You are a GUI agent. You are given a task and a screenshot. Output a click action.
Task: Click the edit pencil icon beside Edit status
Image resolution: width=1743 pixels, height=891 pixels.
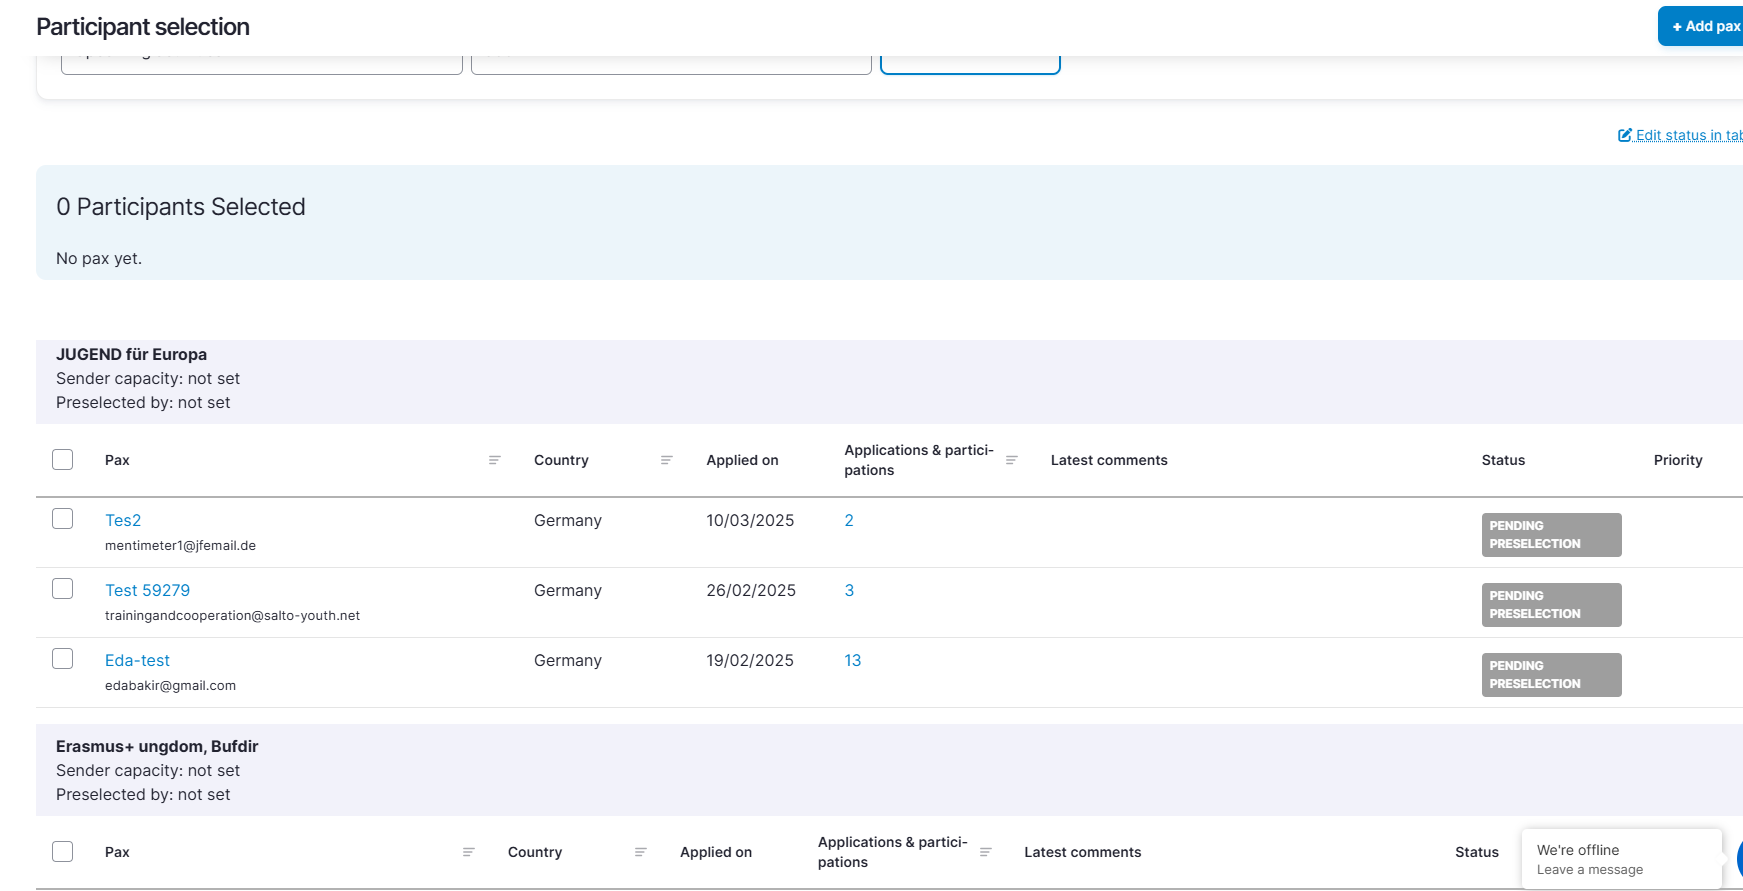(x=1625, y=135)
